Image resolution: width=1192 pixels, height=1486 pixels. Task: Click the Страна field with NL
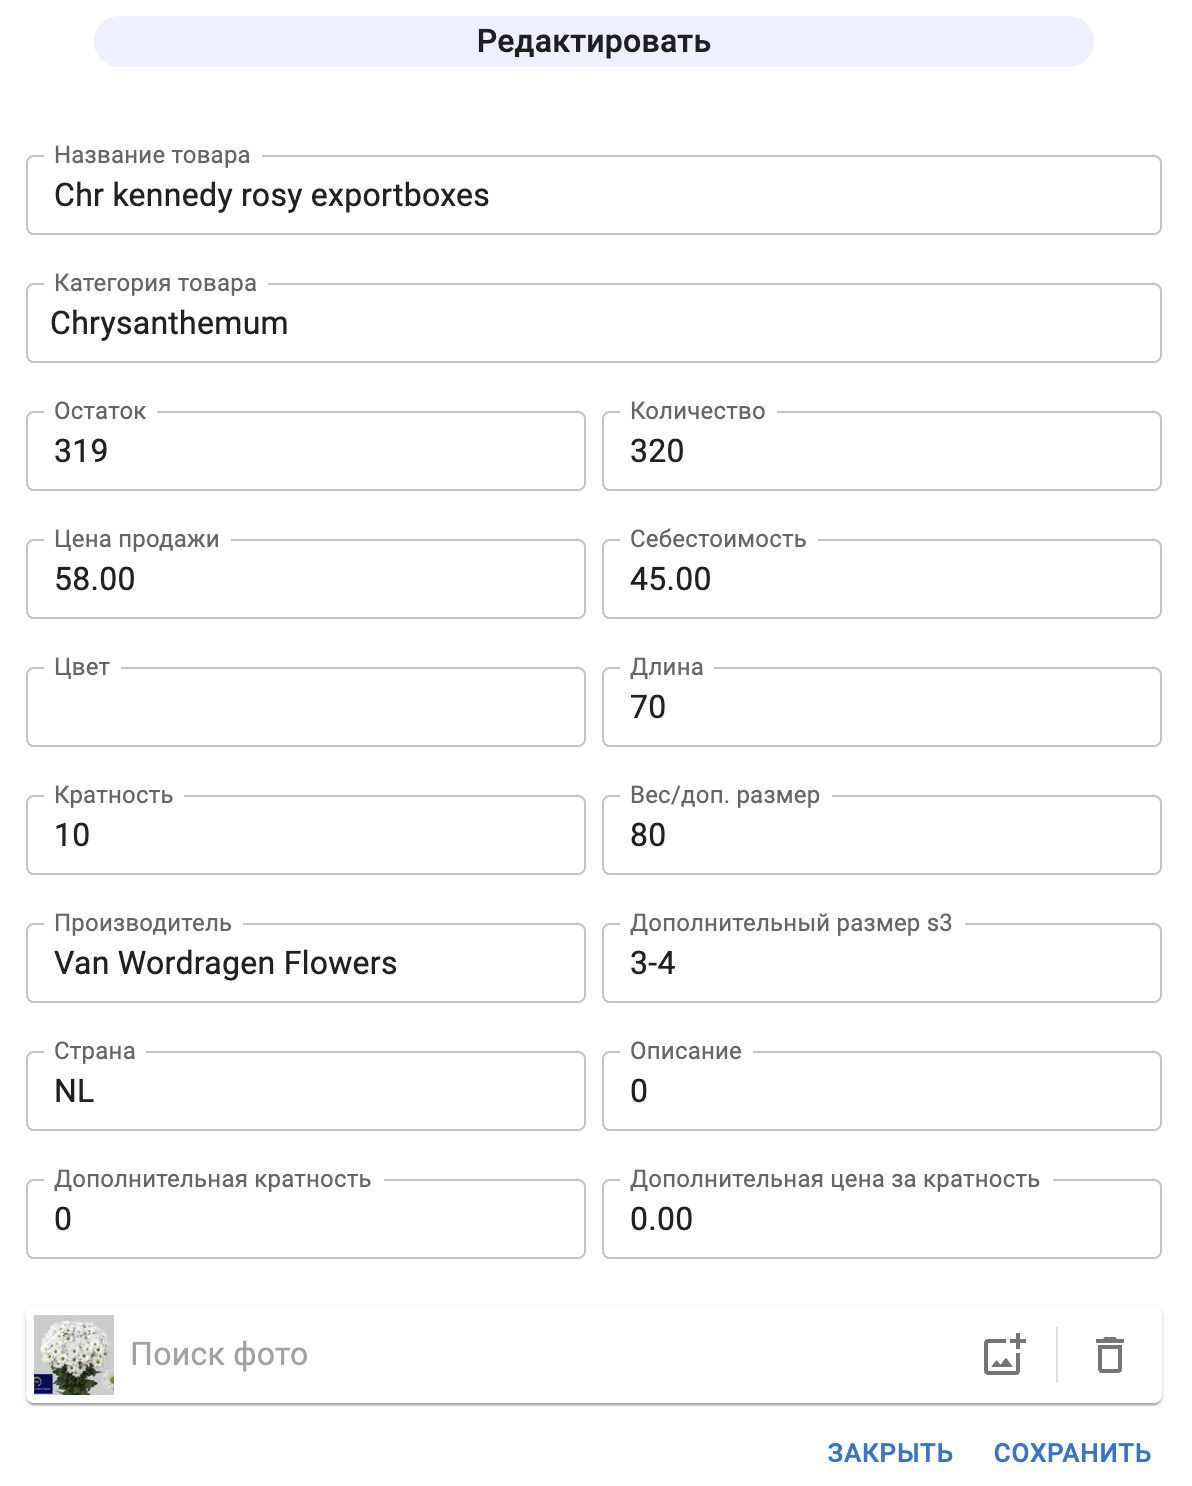(306, 1092)
